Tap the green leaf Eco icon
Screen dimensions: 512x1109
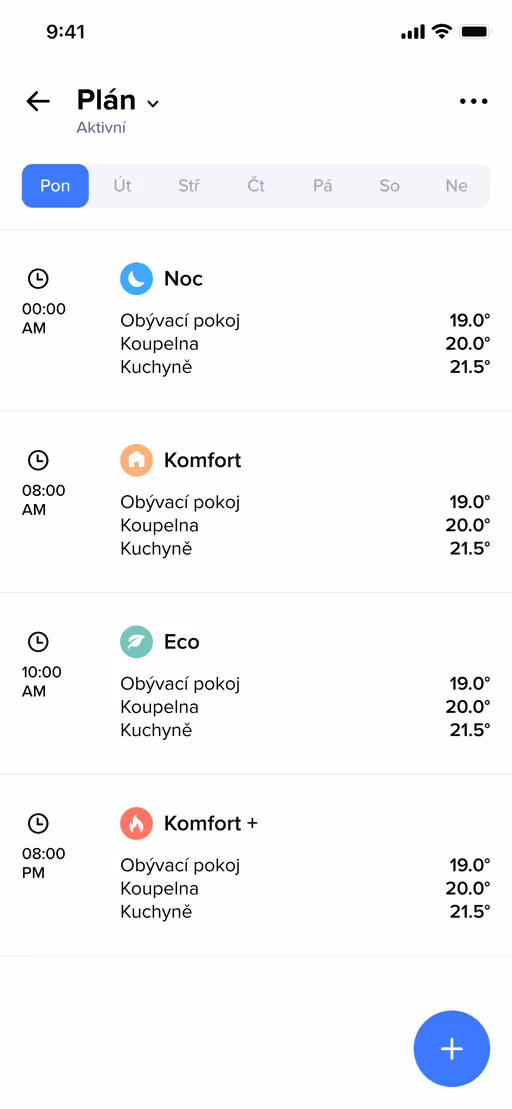[x=136, y=642]
